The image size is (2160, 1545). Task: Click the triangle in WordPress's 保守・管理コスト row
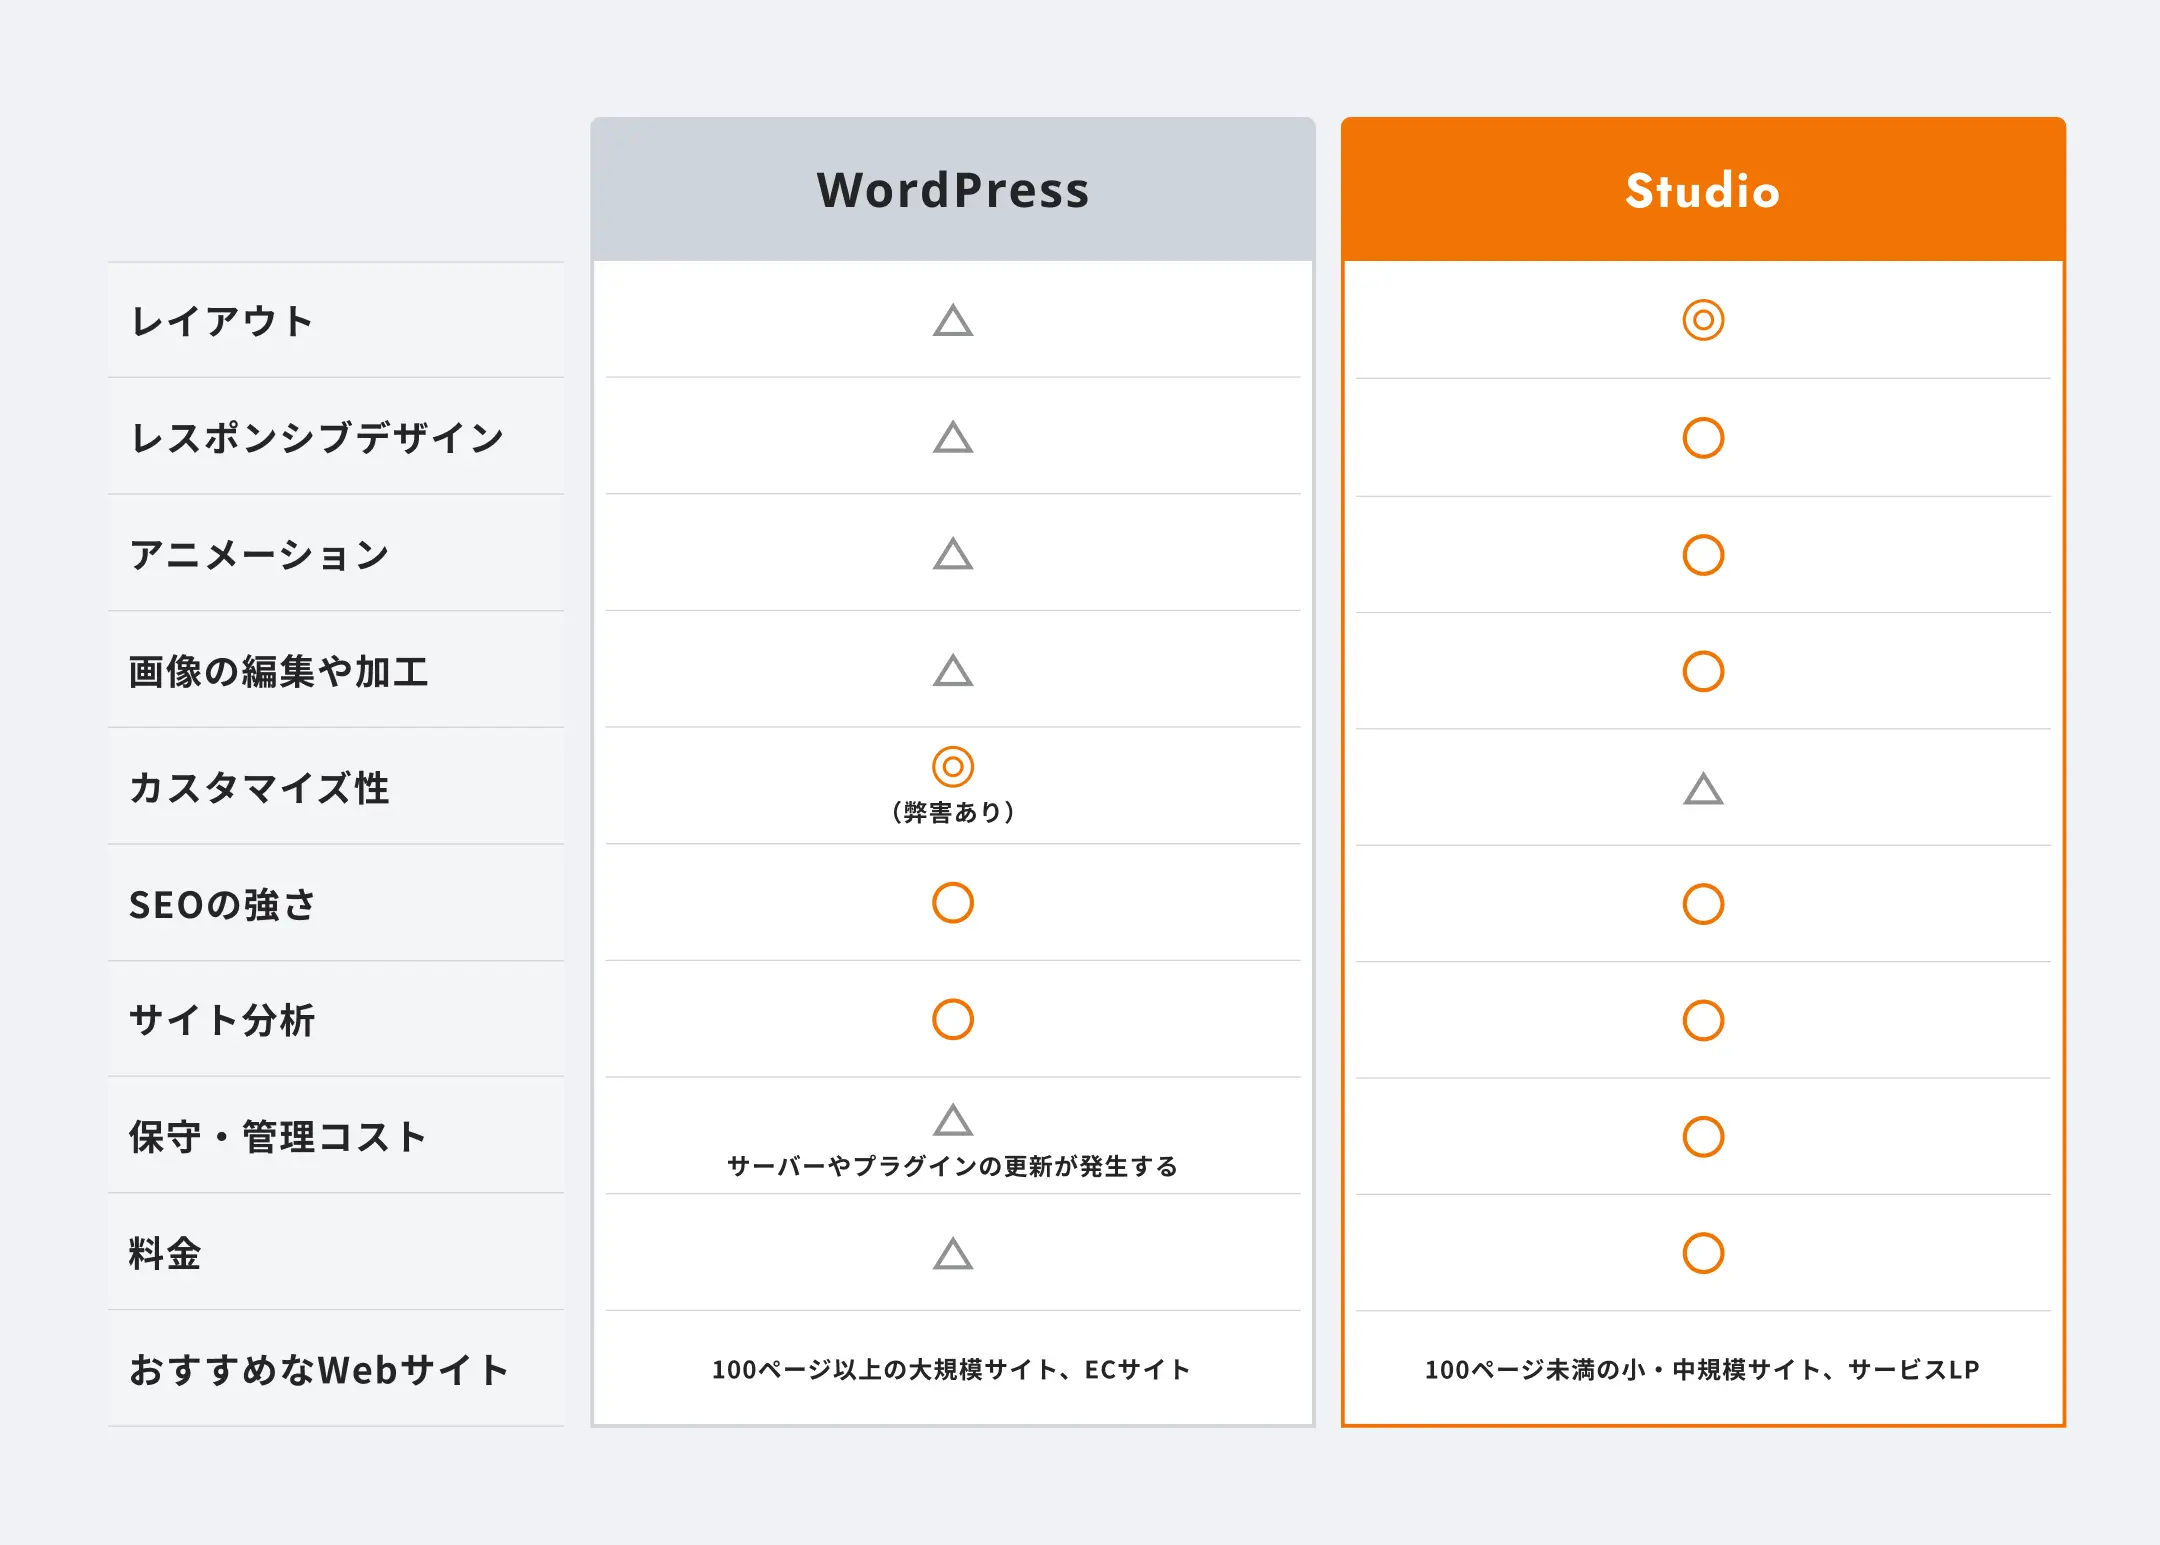pyautogui.click(x=952, y=1120)
